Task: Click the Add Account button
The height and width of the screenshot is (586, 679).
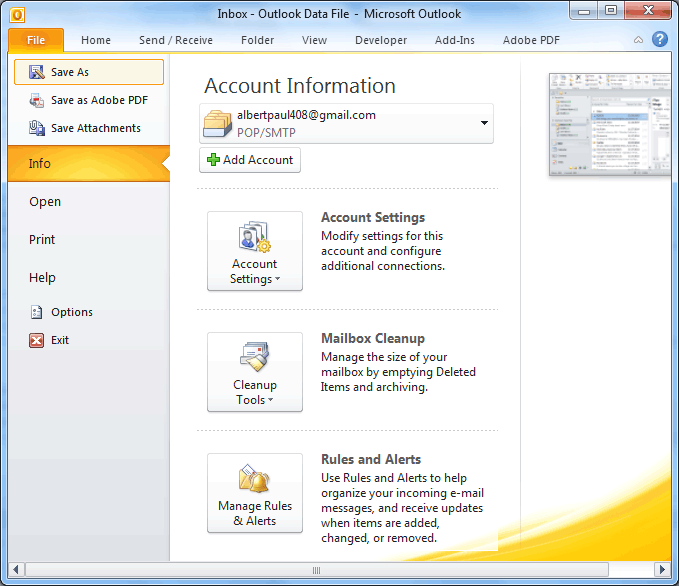Action: pos(250,160)
